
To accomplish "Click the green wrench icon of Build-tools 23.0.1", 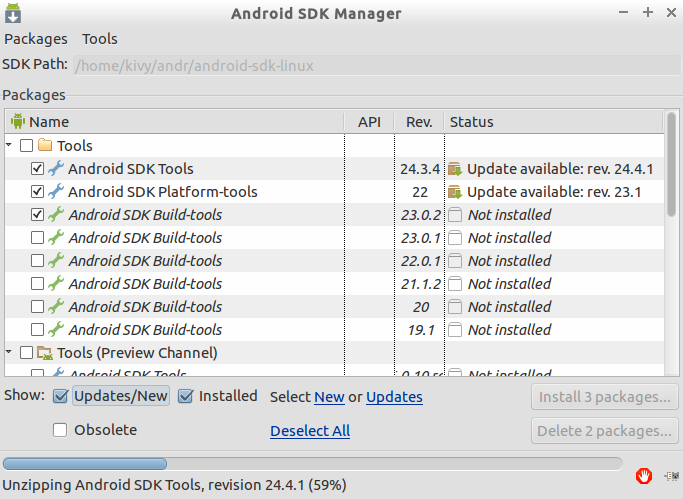I will click(56, 238).
